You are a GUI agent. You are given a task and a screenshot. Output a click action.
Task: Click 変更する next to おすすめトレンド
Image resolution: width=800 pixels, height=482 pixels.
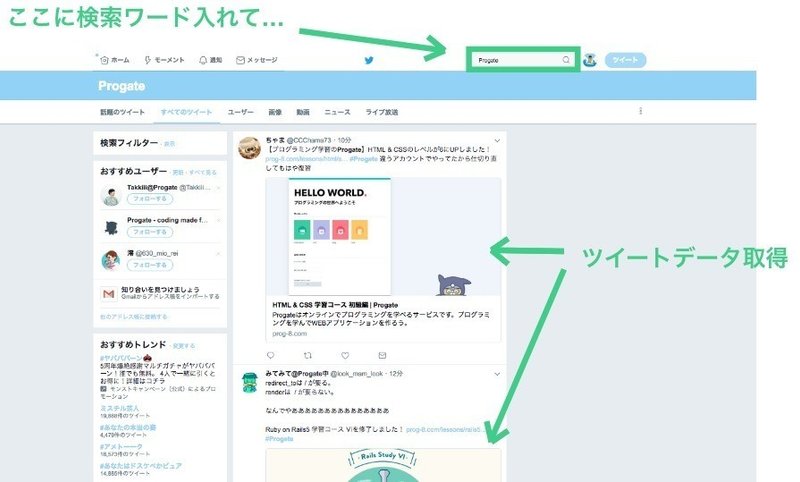pyautogui.click(x=184, y=346)
